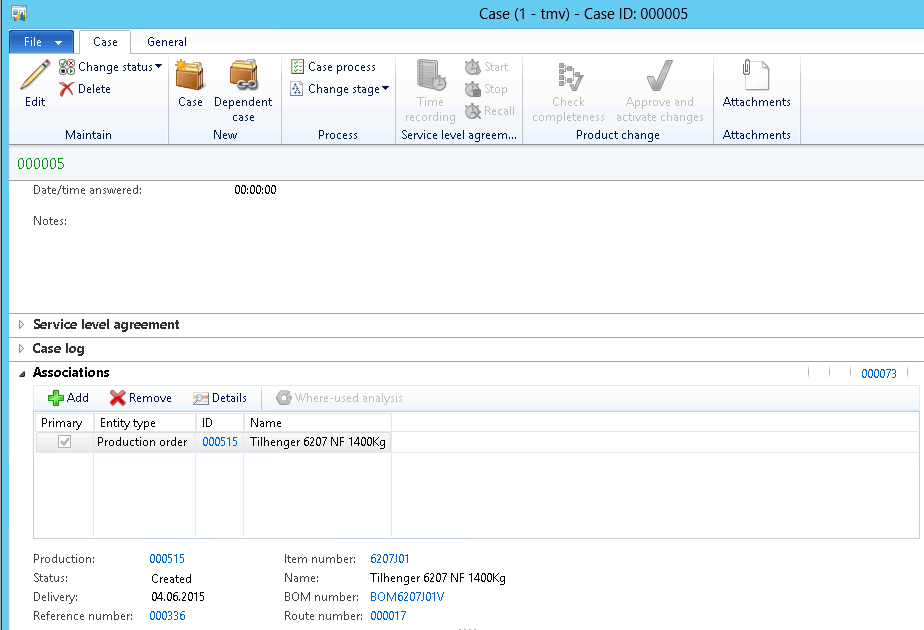Open BOM number BOM6207J01V link
The width and height of the screenshot is (924, 630).
[407, 597]
